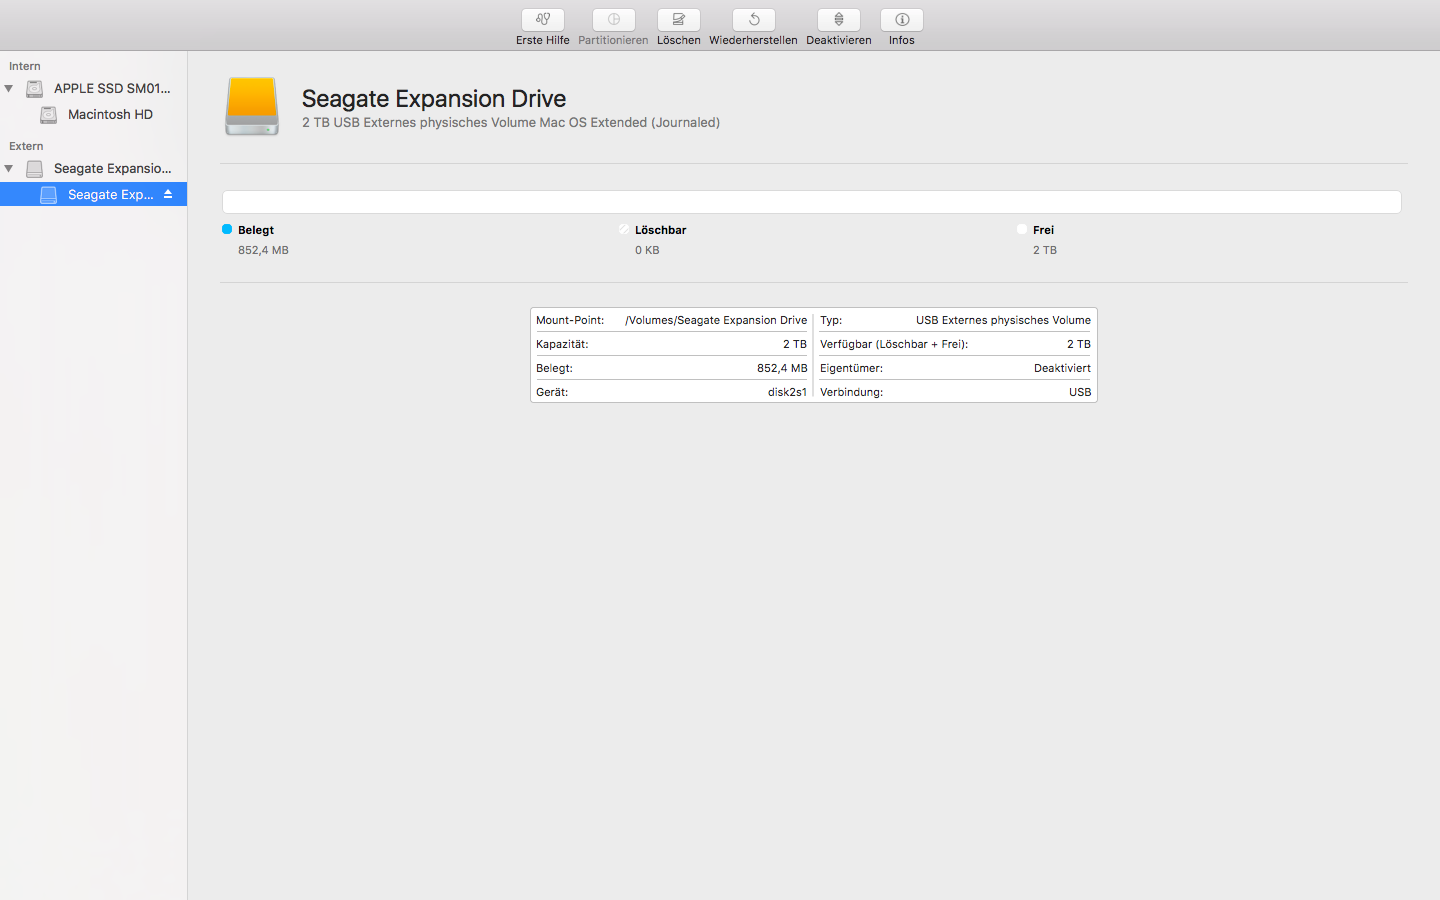Click the Macintosh HD volume icon
The image size is (1440, 900).
[x=49, y=115]
